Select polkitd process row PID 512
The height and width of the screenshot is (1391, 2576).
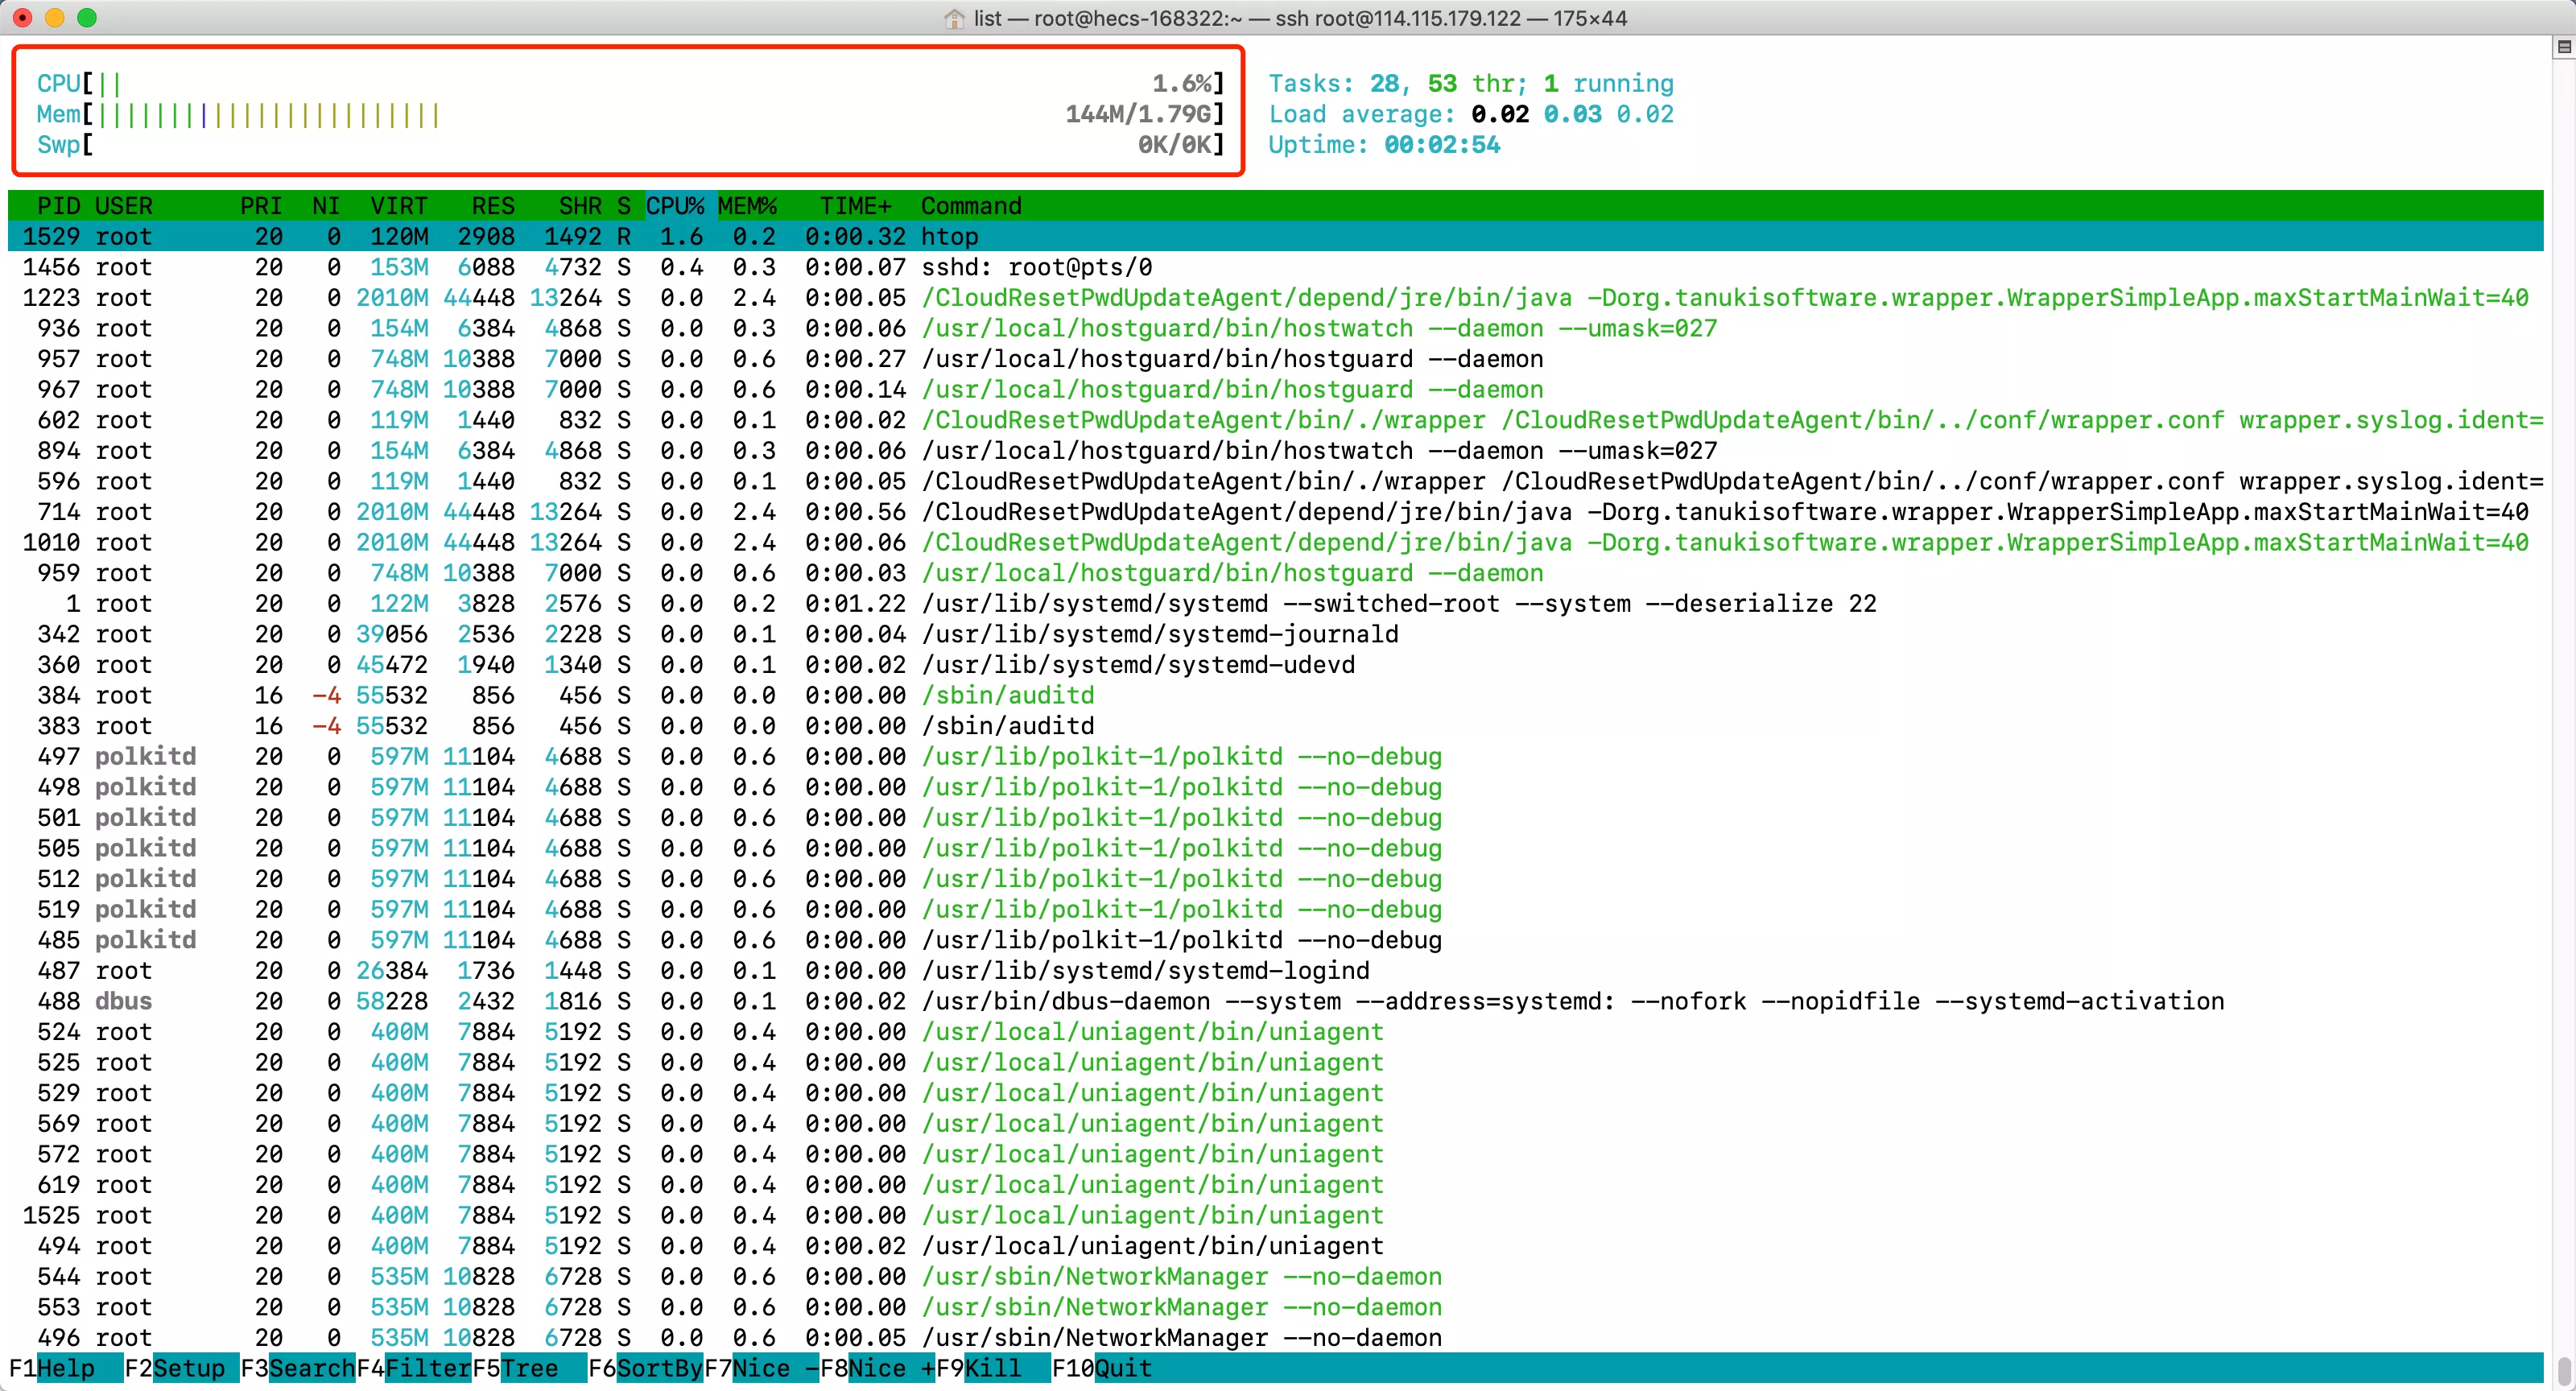click(x=1275, y=879)
